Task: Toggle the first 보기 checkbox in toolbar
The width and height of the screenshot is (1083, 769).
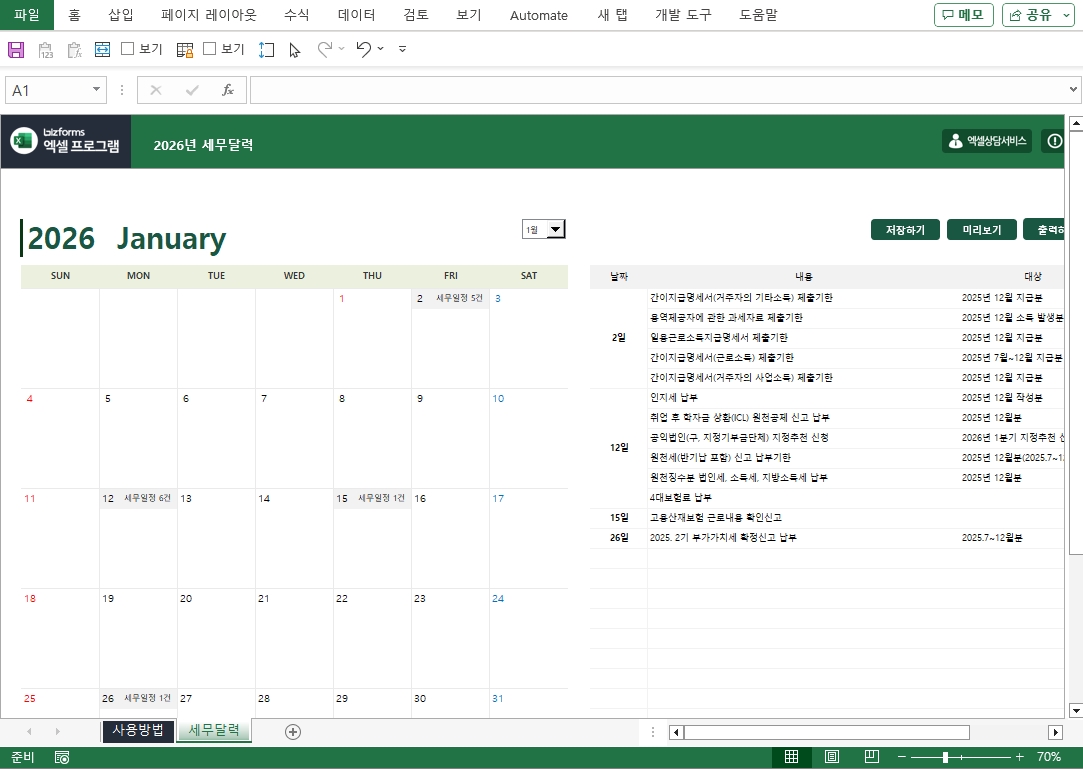Action: point(128,49)
